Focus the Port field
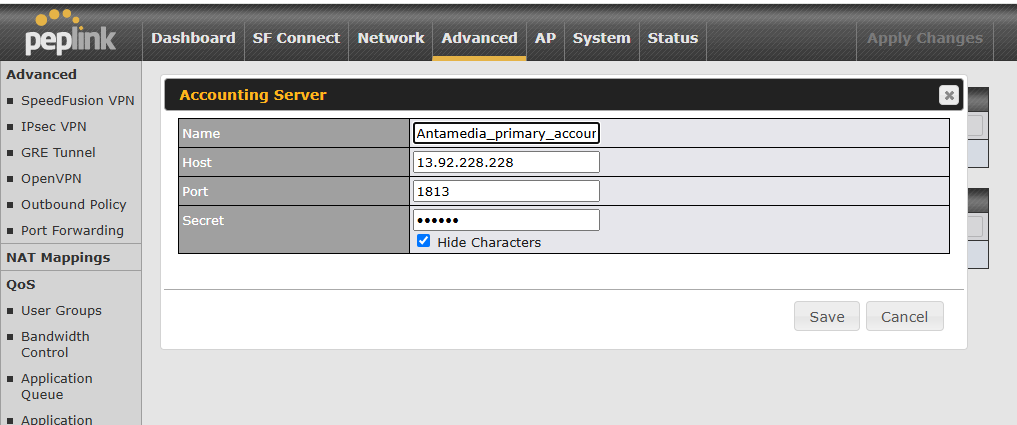This screenshot has width=1017, height=425. pos(506,191)
